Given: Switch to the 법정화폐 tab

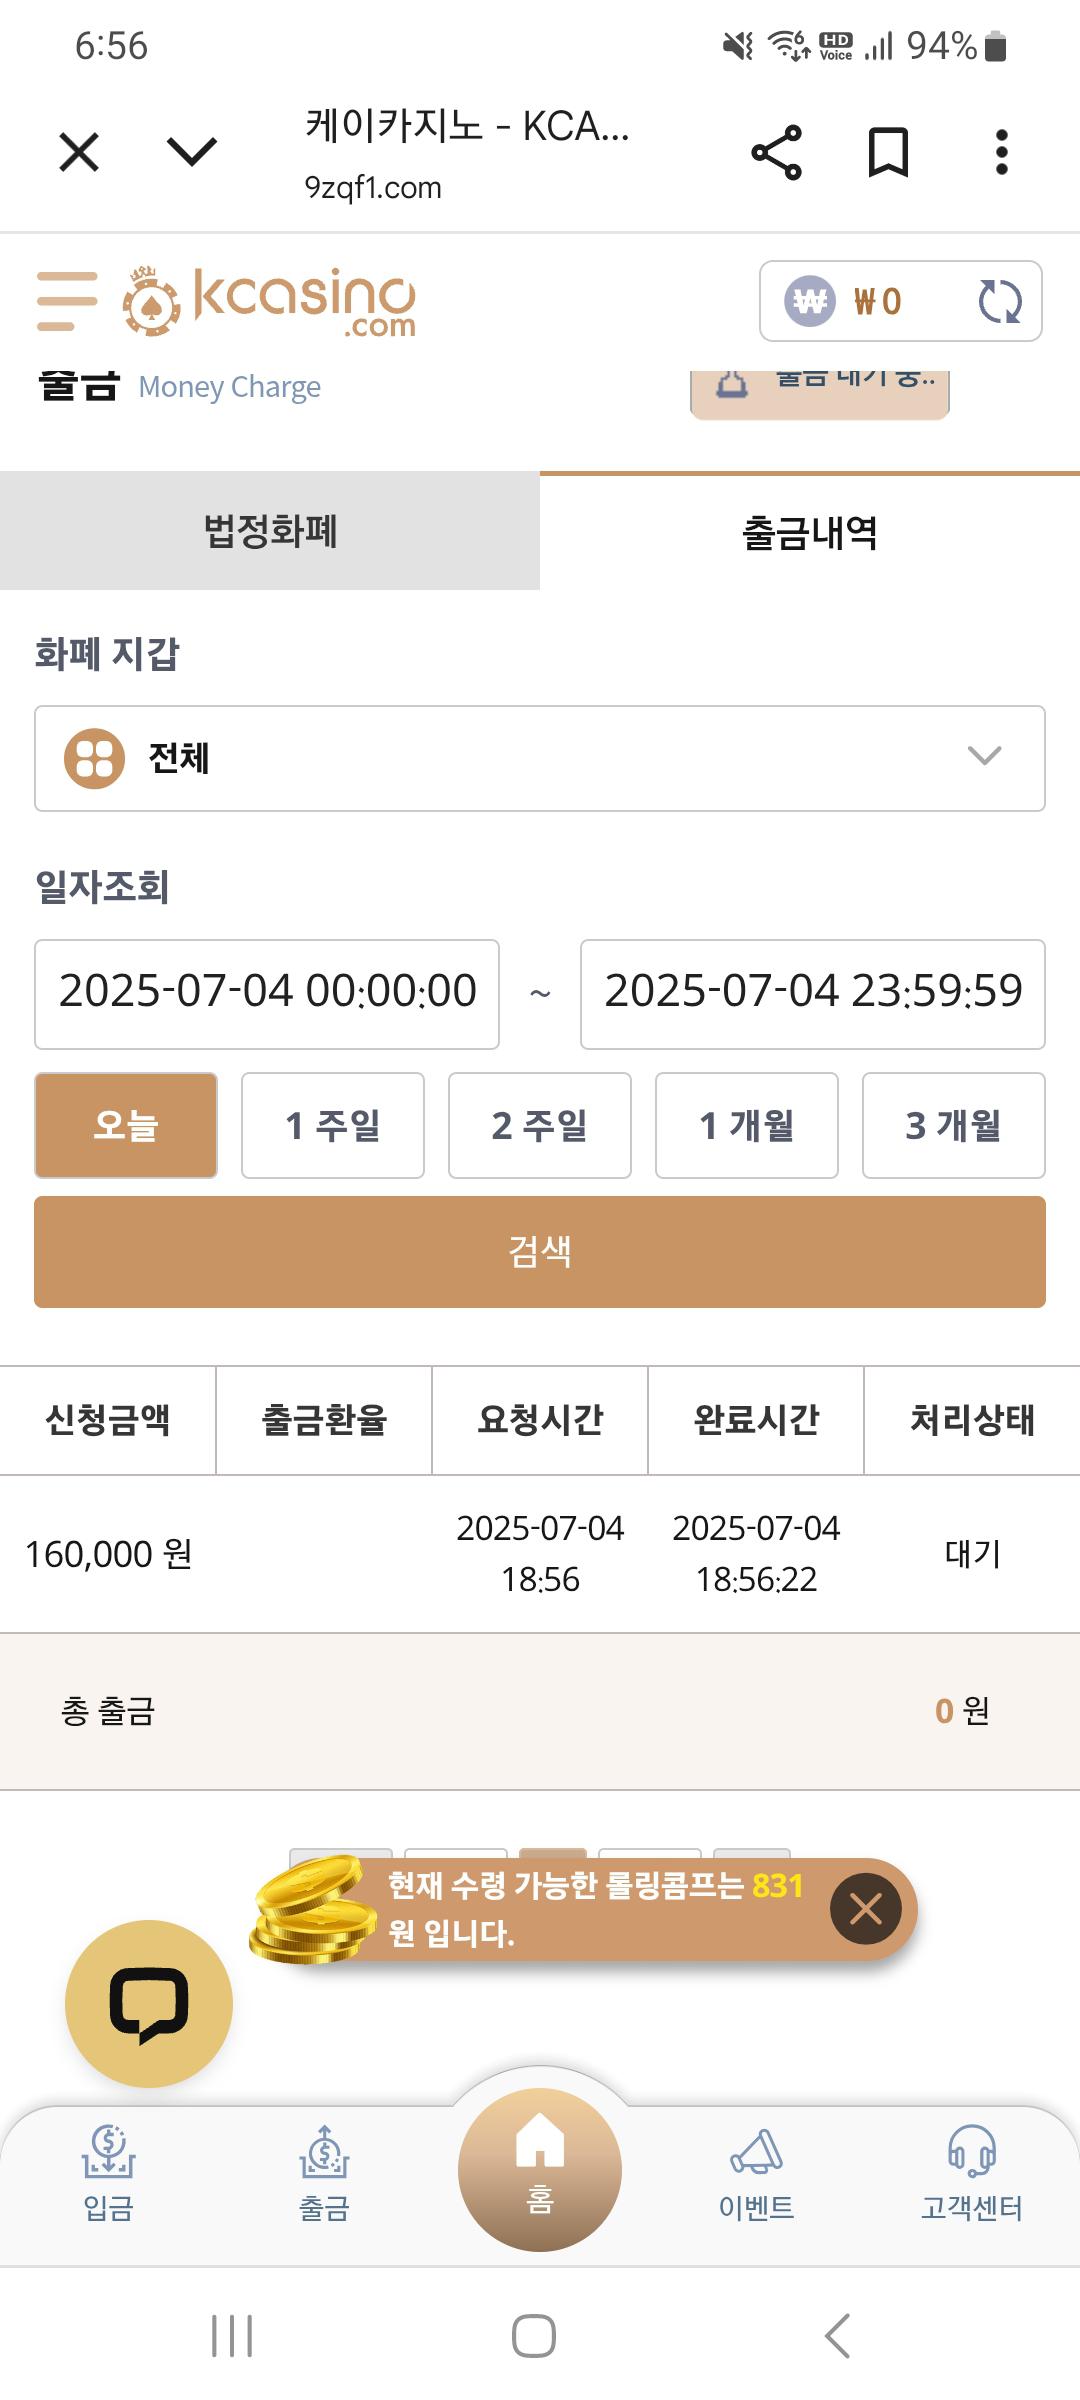Looking at the screenshot, I should (270, 531).
